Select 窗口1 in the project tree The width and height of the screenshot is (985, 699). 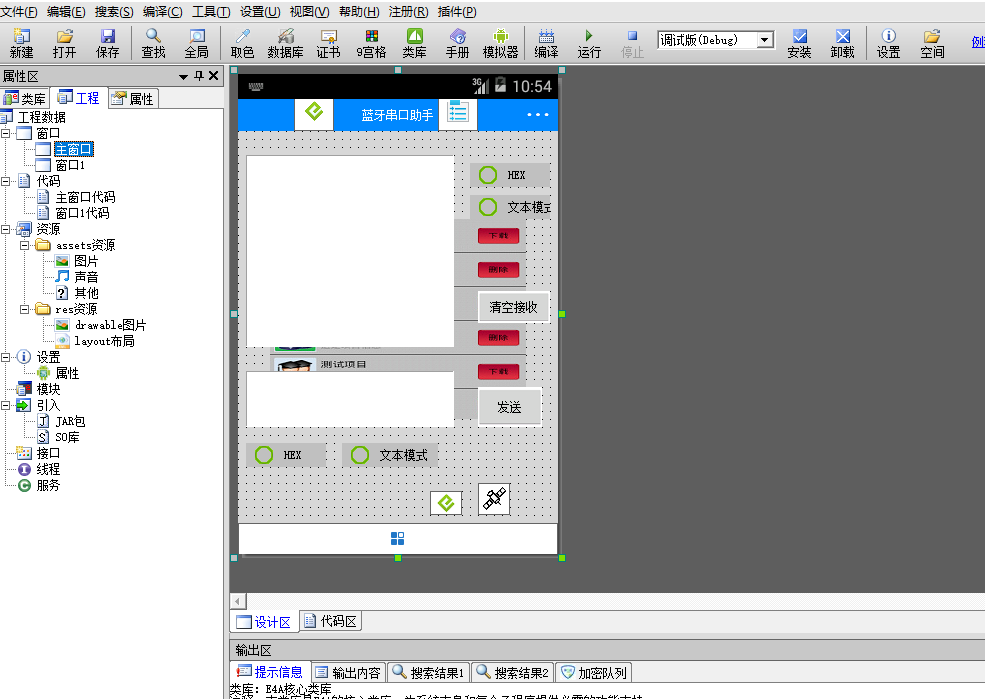70,165
